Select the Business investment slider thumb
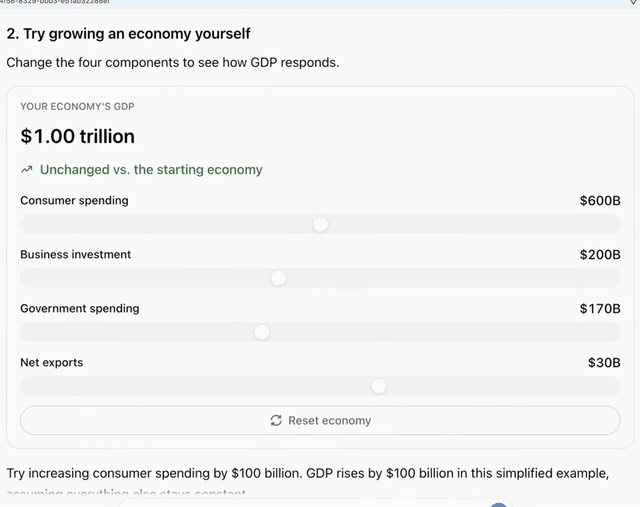 pos(279,278)
